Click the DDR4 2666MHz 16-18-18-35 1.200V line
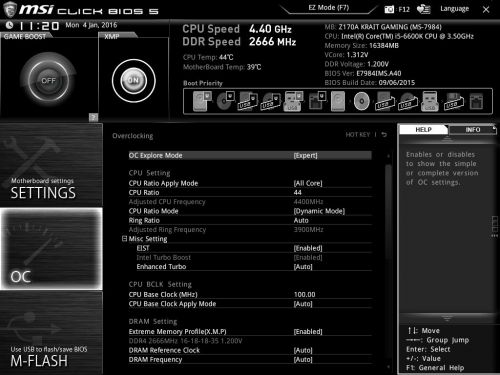500x375 pixels. tap(185, 341)
